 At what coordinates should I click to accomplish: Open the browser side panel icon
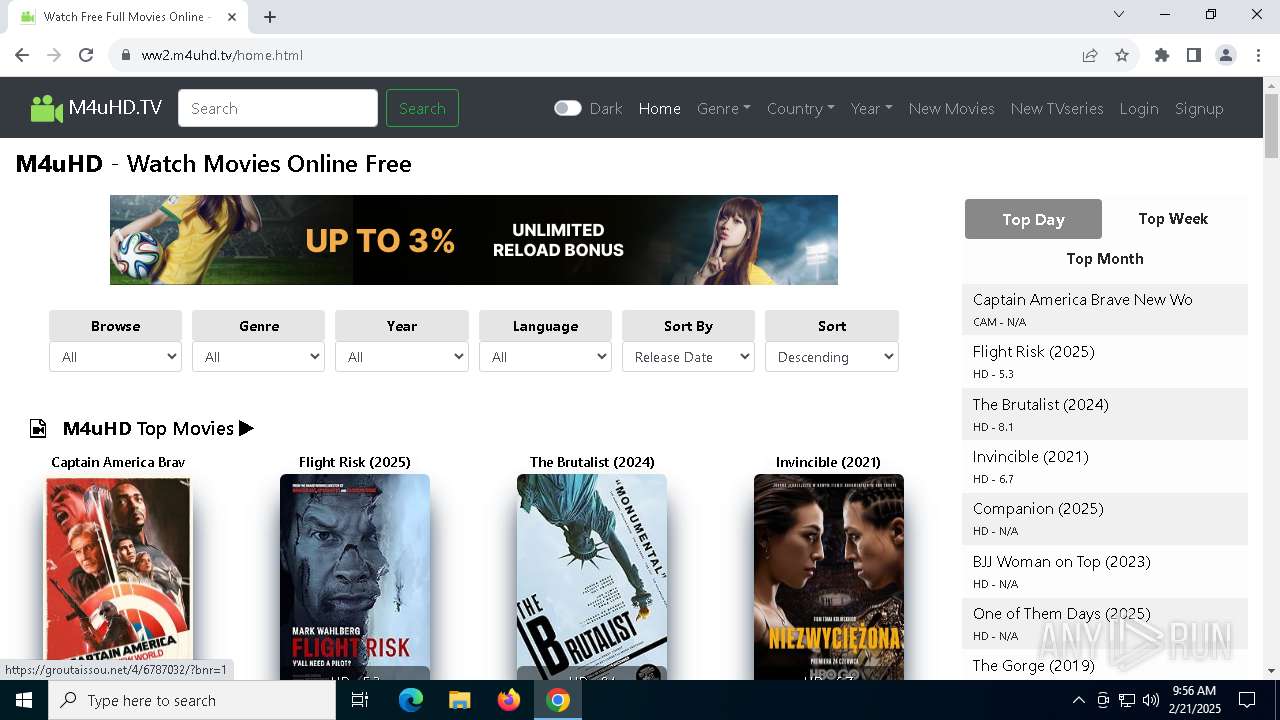click(1194, 55)
